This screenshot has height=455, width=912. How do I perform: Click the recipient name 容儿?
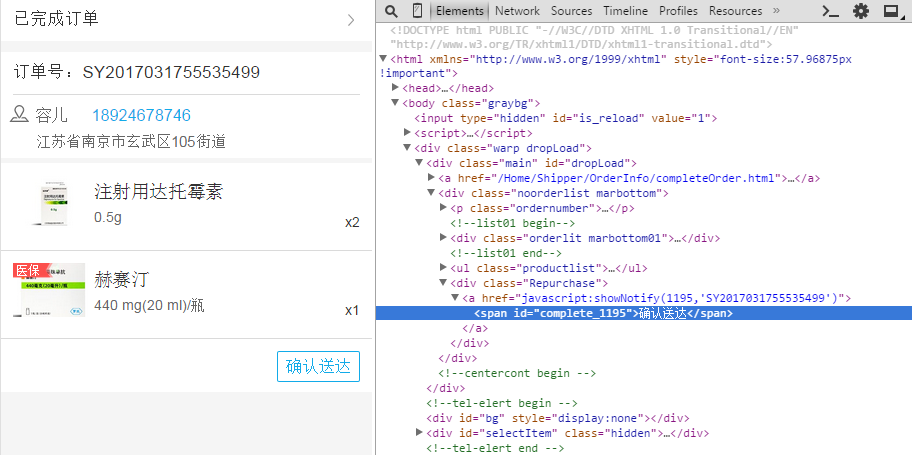51,115
